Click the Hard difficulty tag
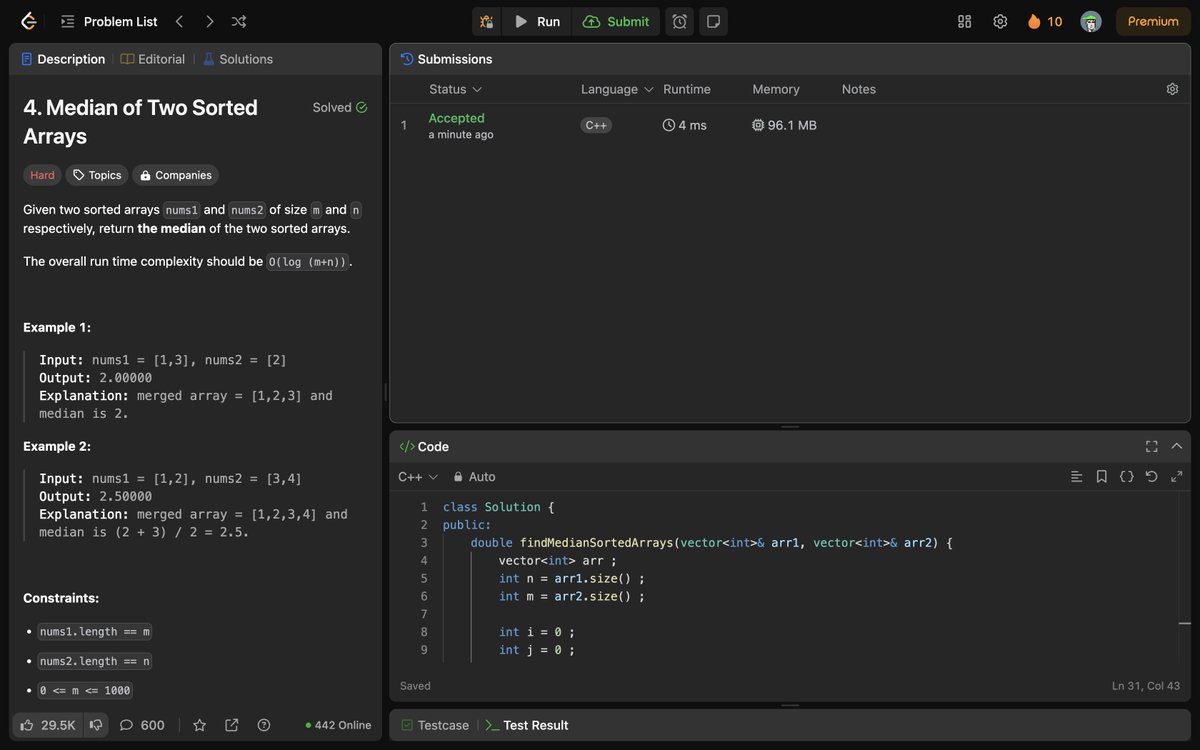Viewport: 1200px width, 750px height. coord(42,175)
